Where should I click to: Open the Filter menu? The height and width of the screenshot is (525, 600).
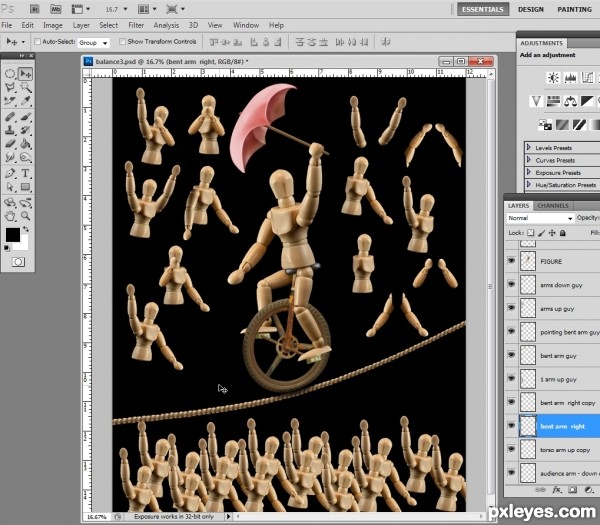click(136, 25)
